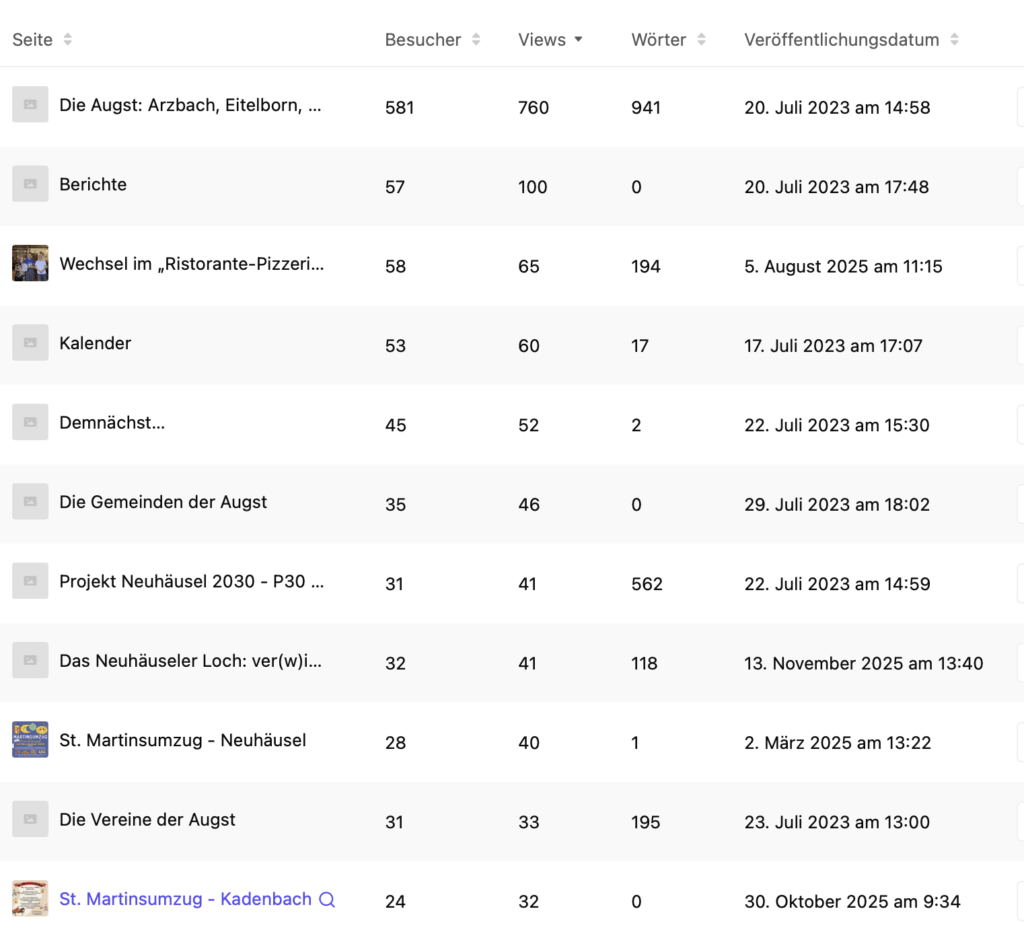Click placeholder icon for Das Neuhäuseler Loch

[30, 661]
